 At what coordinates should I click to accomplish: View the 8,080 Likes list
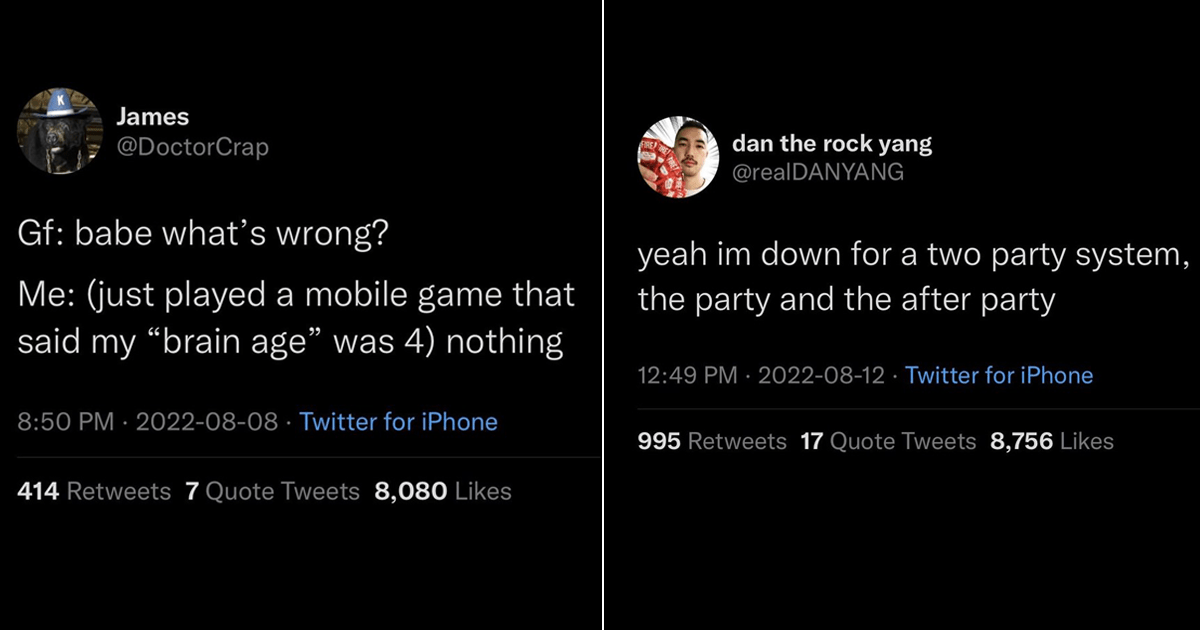pyautogui.click(x=442, y=491)
